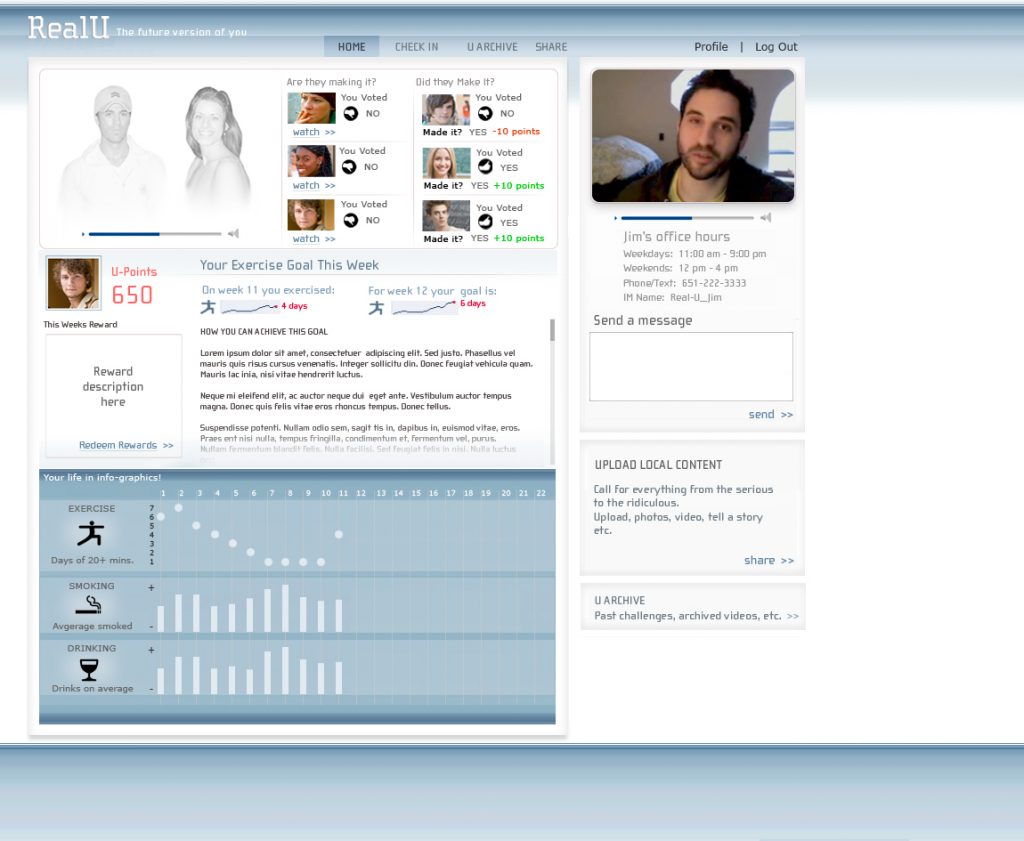Screen dimensions: 1024x841
Task: Click the play arrow on Jim's video
Action: tap(615, 218)
